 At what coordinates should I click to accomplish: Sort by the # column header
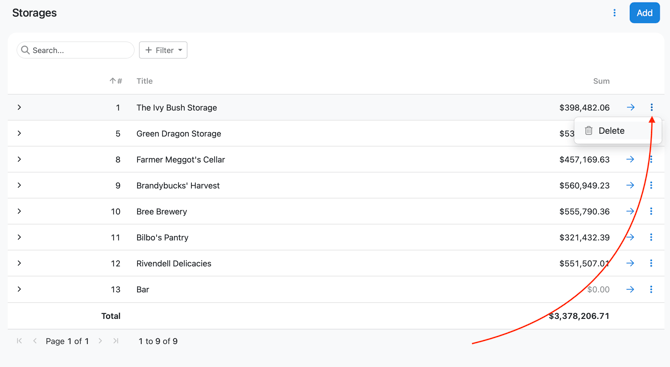(116, 81)
